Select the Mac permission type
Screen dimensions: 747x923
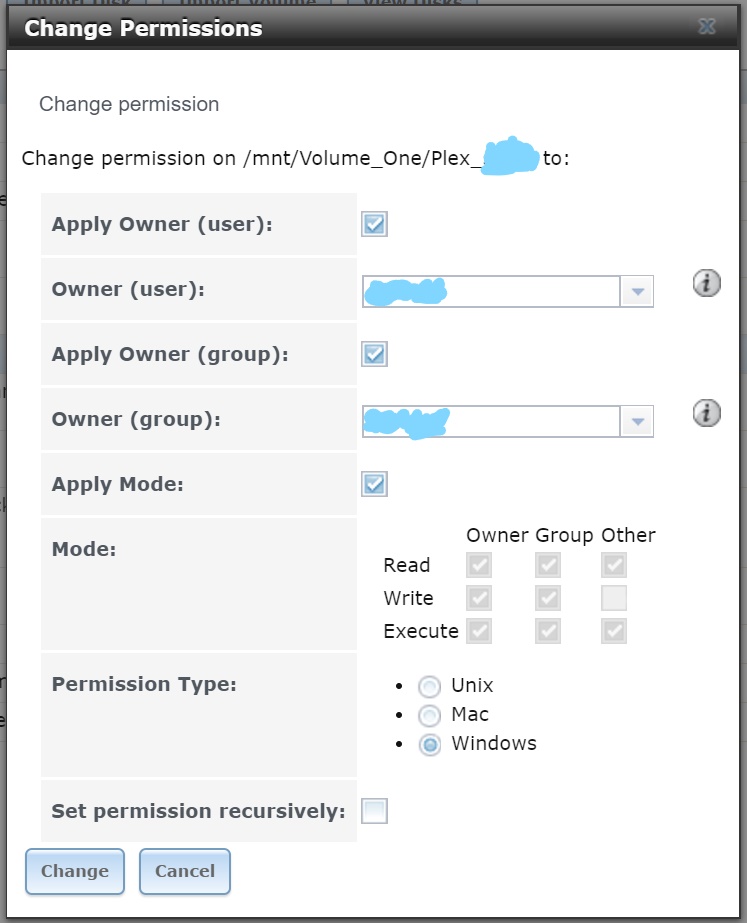tap(430, 715)
